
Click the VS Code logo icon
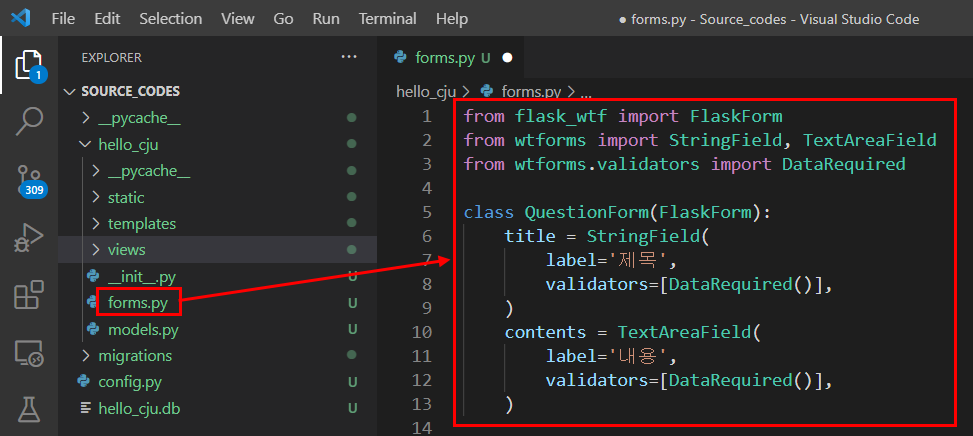click(20, 19)
